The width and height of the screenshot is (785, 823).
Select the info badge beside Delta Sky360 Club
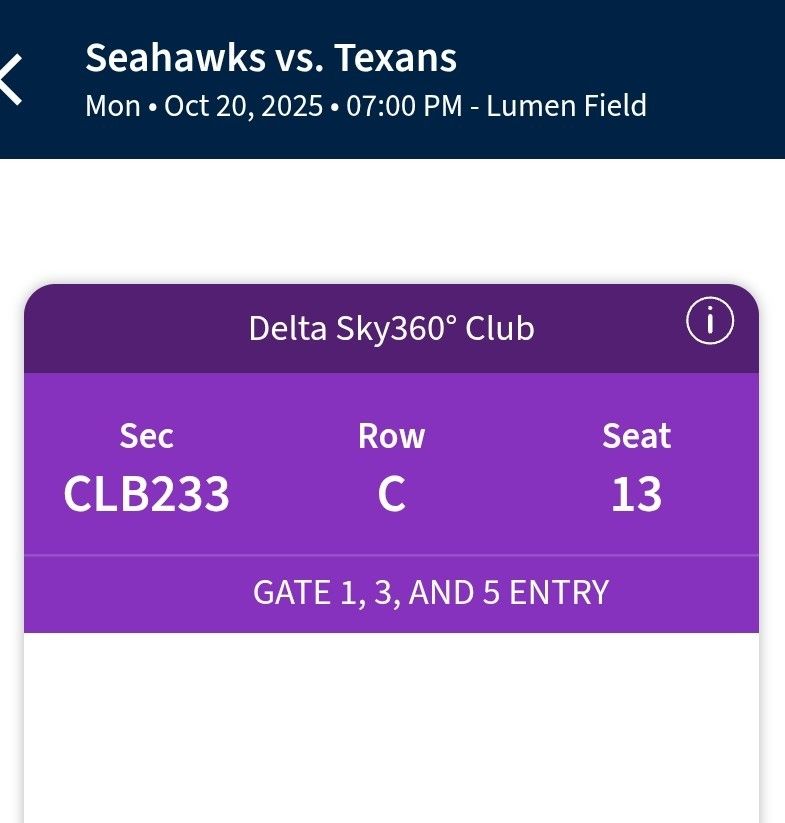click(712, 320)
